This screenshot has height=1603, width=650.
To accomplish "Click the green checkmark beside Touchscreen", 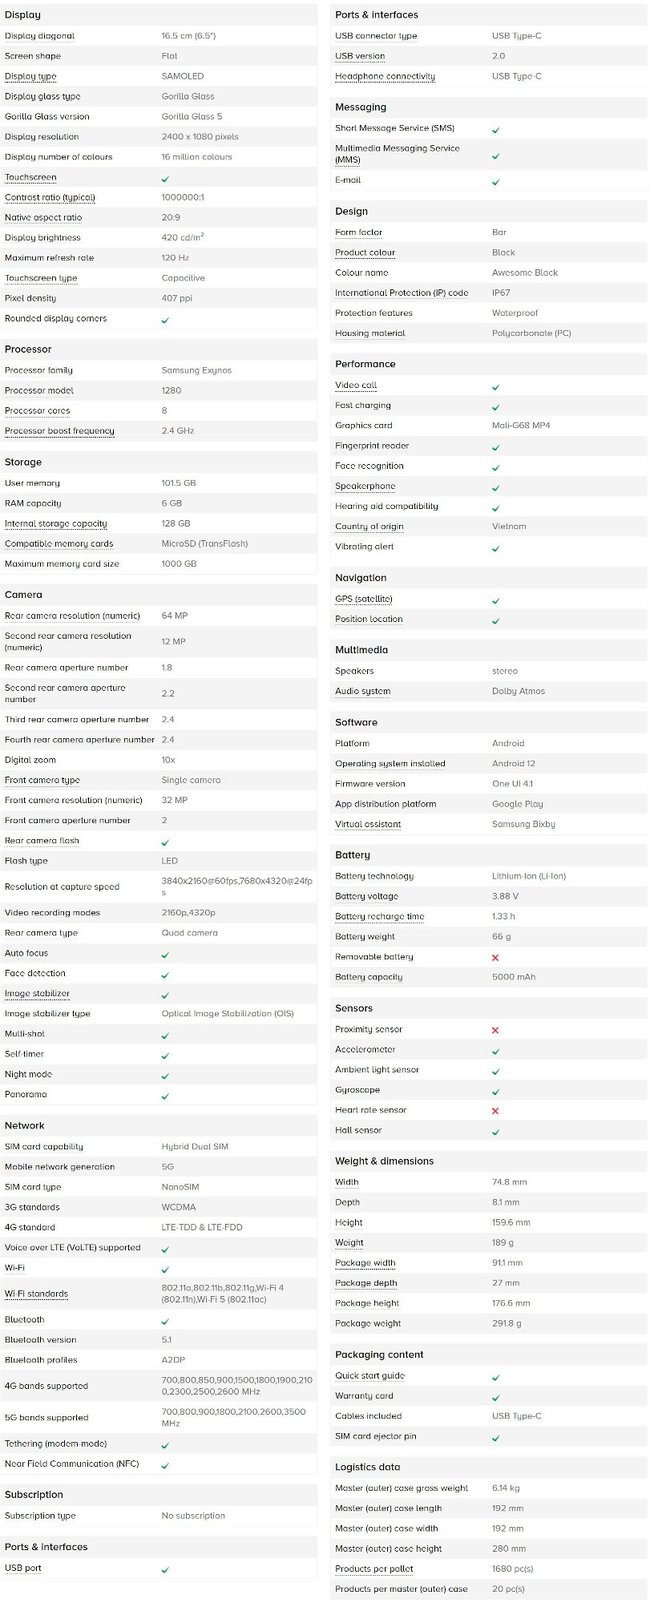I will click(165, 178).
